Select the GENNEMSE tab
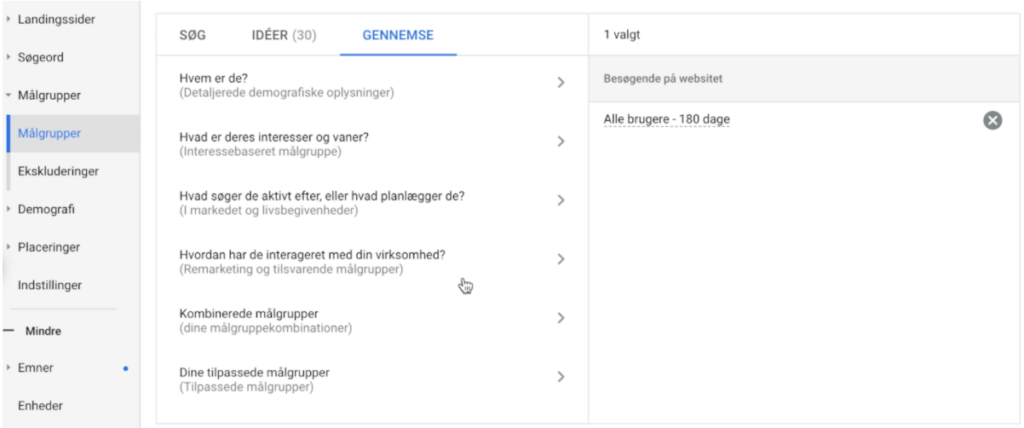The width and height of the screenshot is (1024, 428). [x=398, y=35]
